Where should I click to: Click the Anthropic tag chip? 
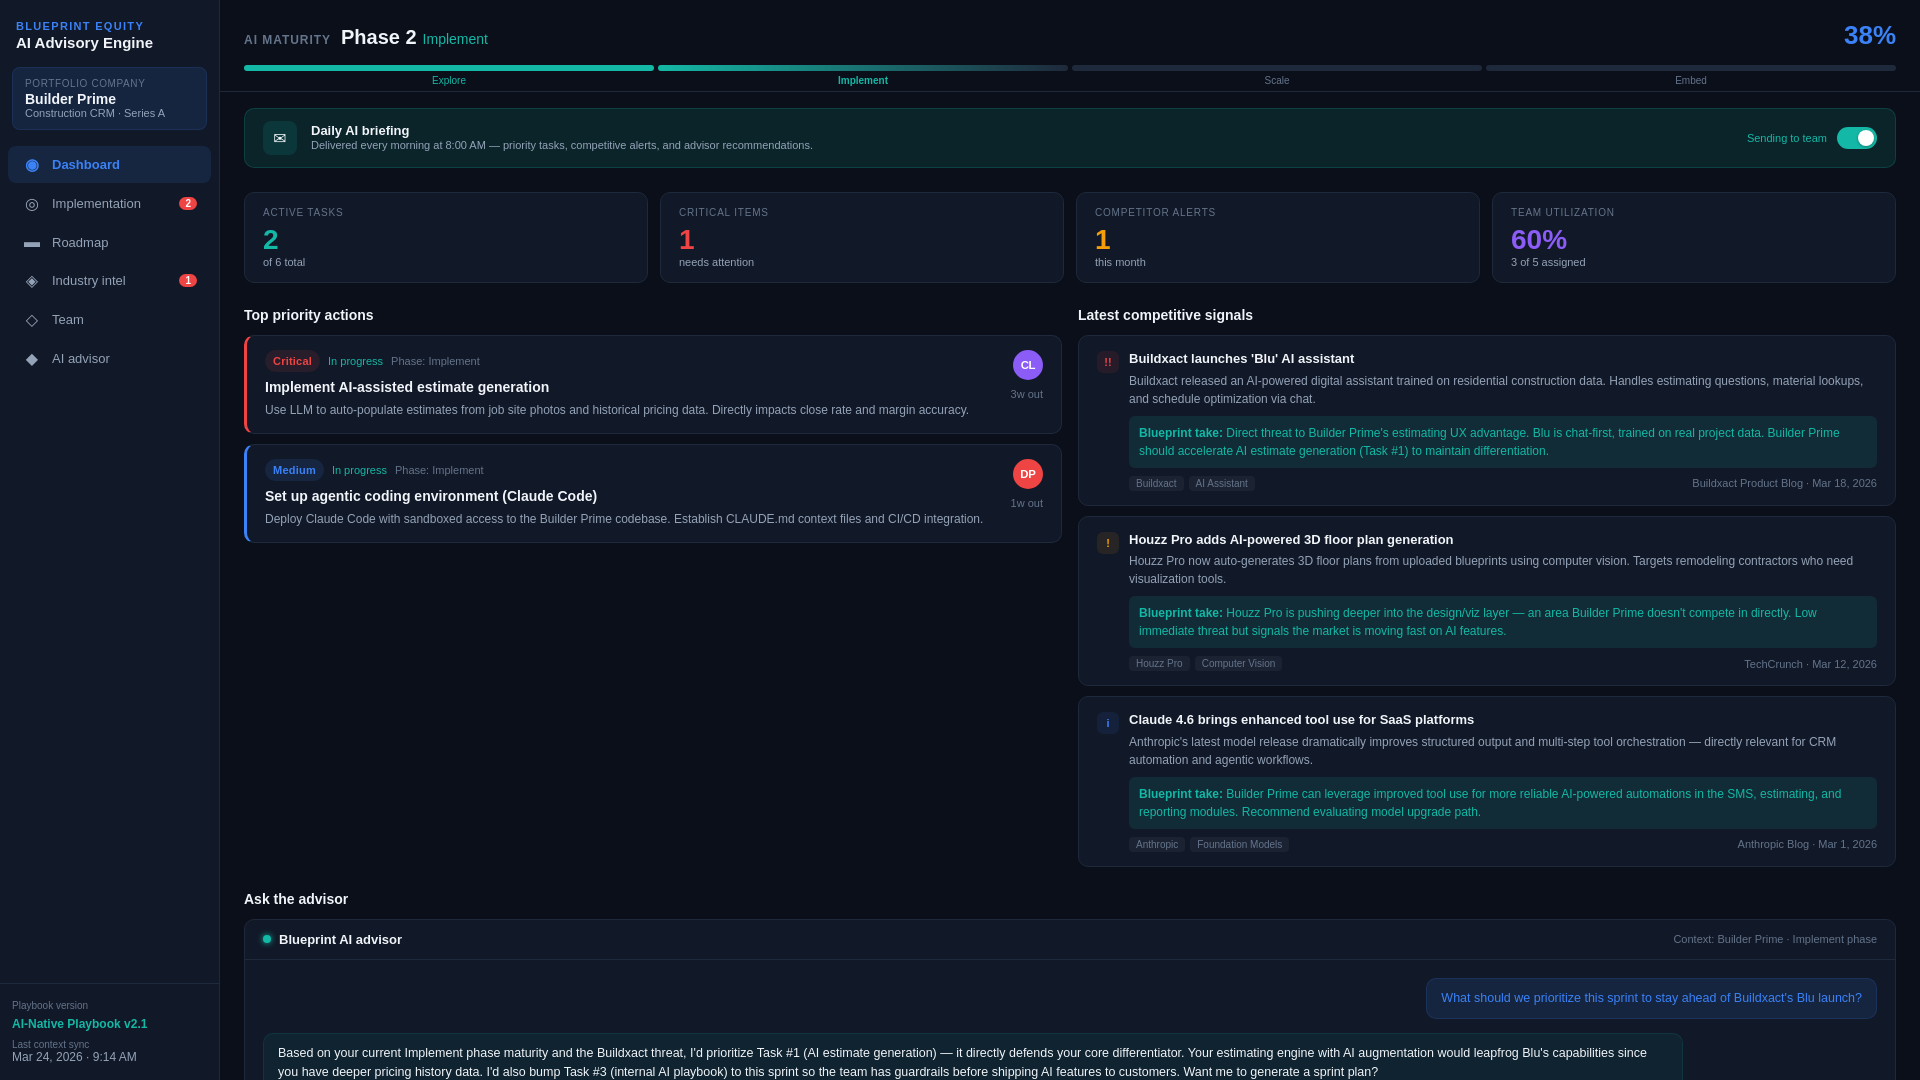(x=1157, y=845)
